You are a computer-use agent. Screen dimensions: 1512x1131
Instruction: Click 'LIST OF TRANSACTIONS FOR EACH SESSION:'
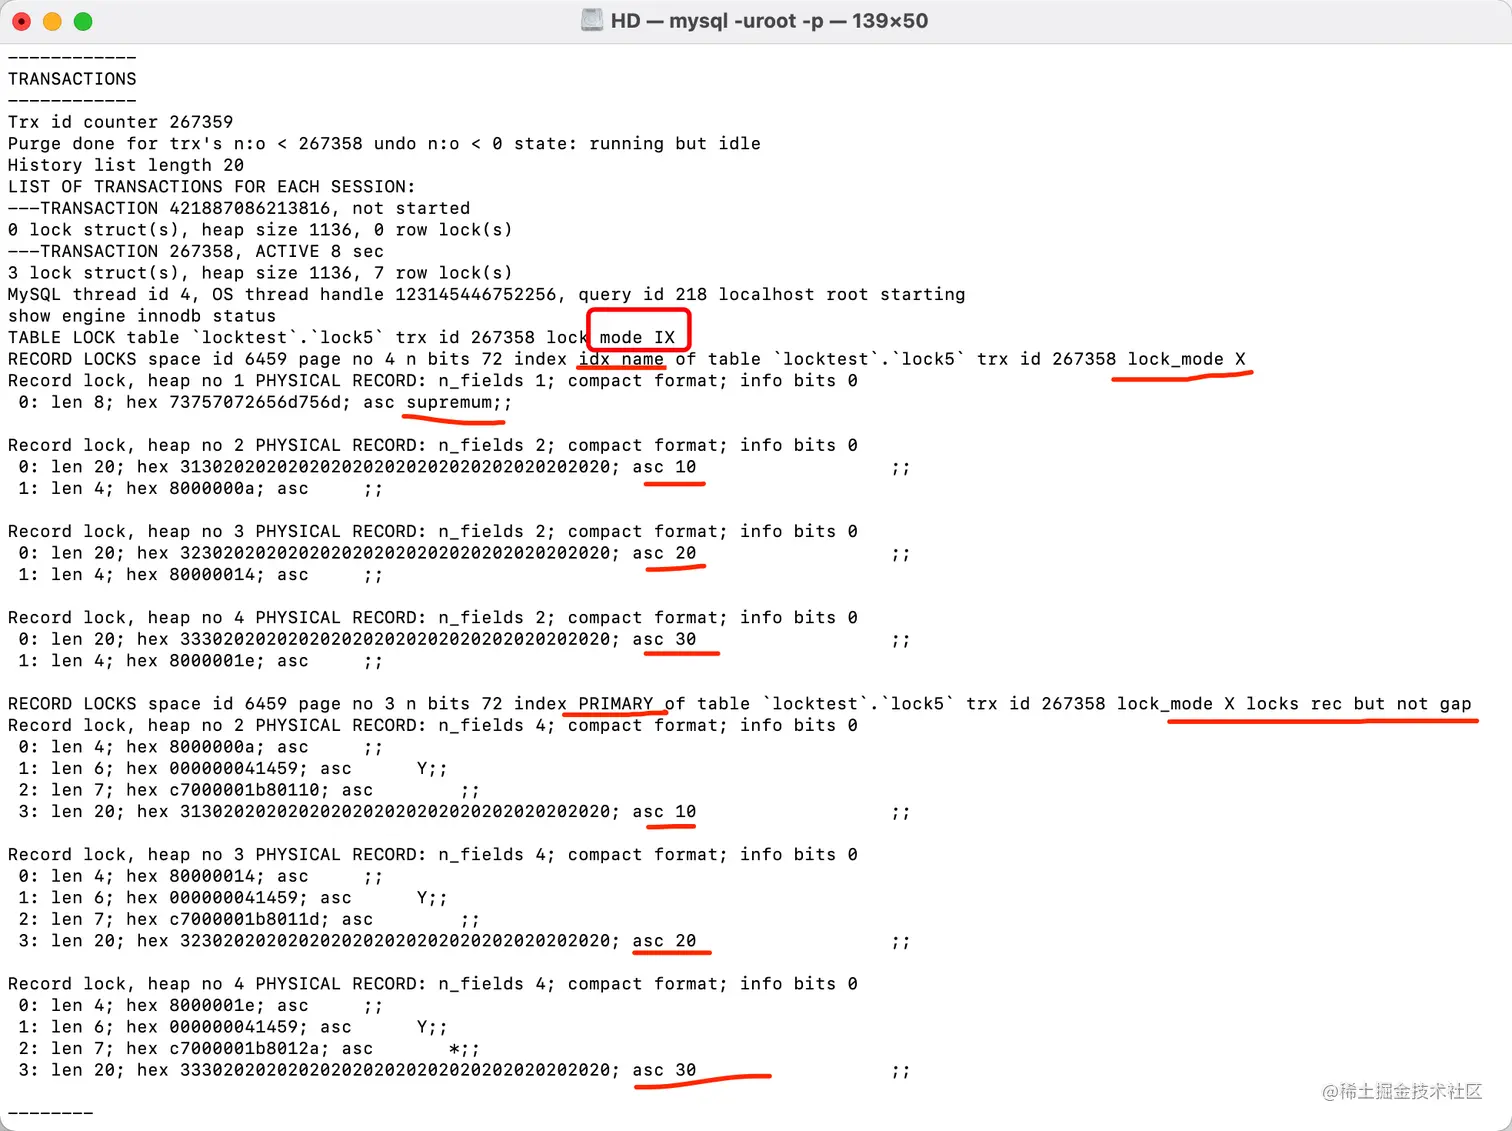pyautogui.click(x=211, y=187)
